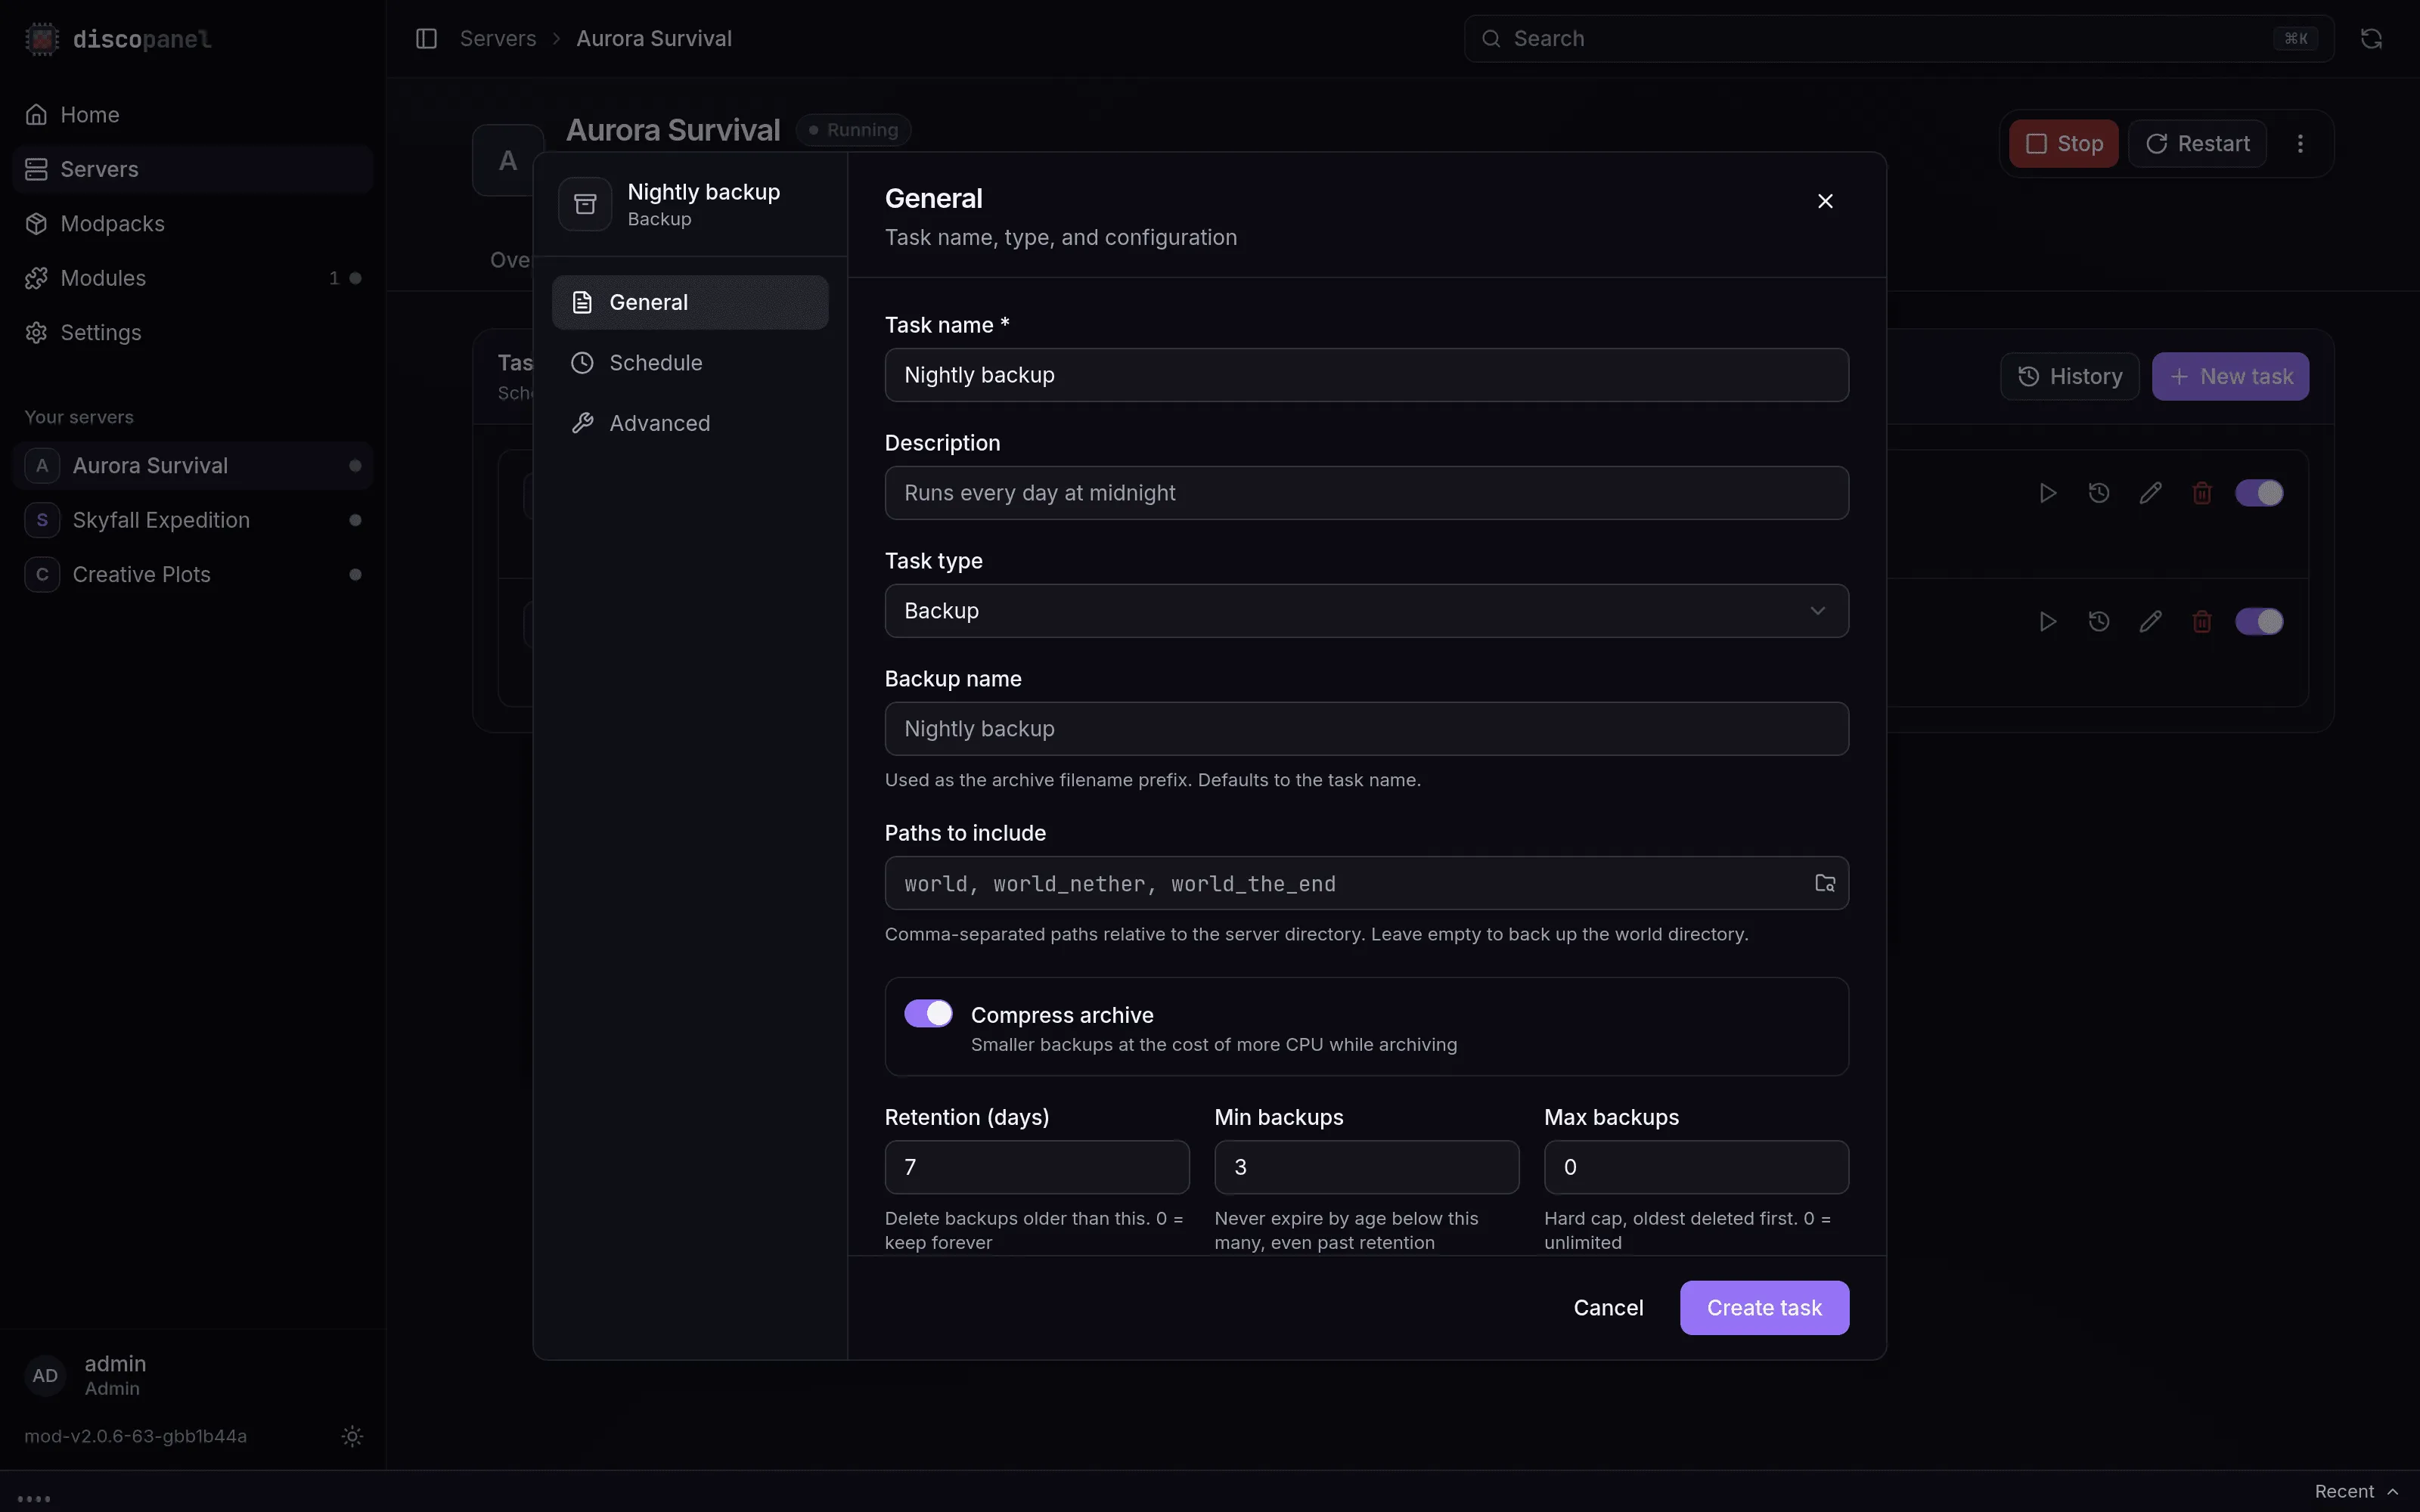Click the edit pencil on the first task row

[x=2150, y=493]
